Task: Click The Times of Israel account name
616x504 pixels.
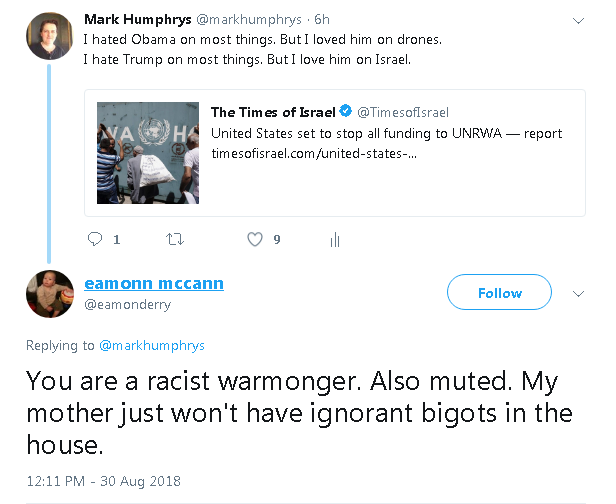Action: coord(272,112)
